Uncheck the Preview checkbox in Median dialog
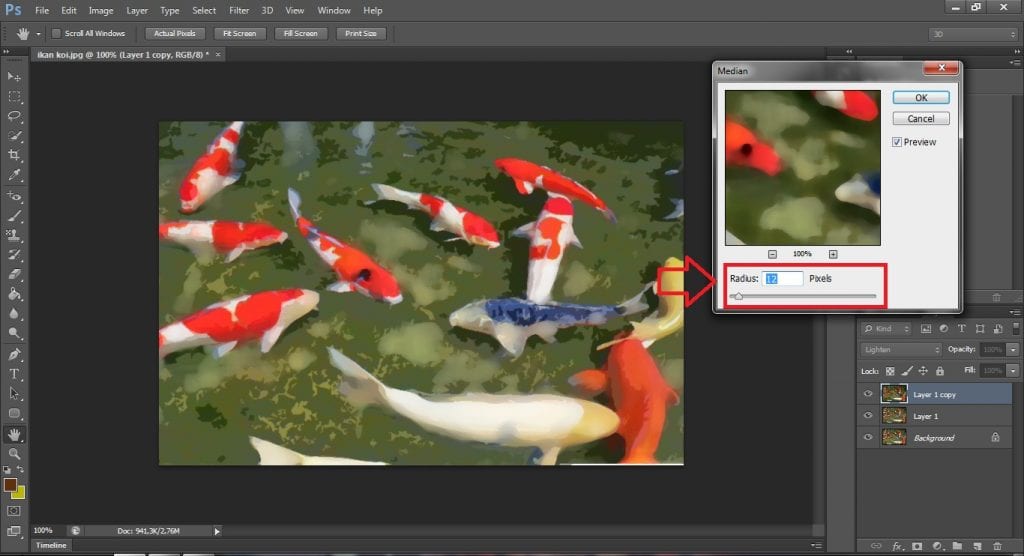The width and height of the screenshot is (1024, 556). tap(897, 142)
